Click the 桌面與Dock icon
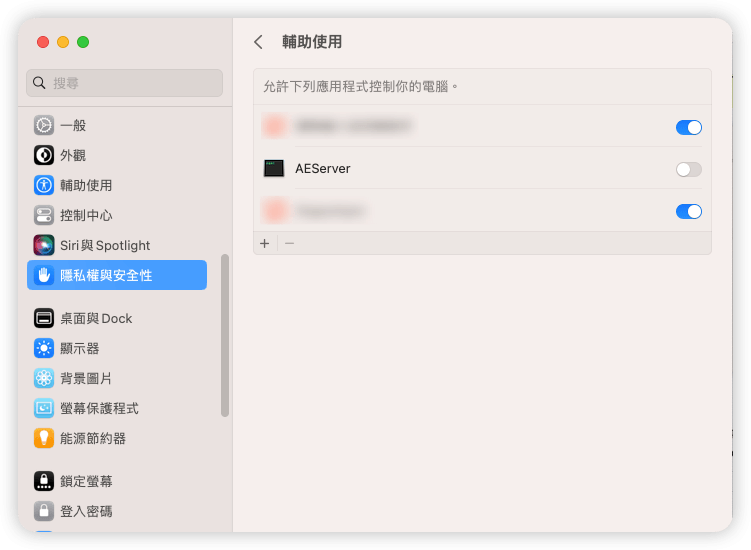 click(x=44, y=318)
